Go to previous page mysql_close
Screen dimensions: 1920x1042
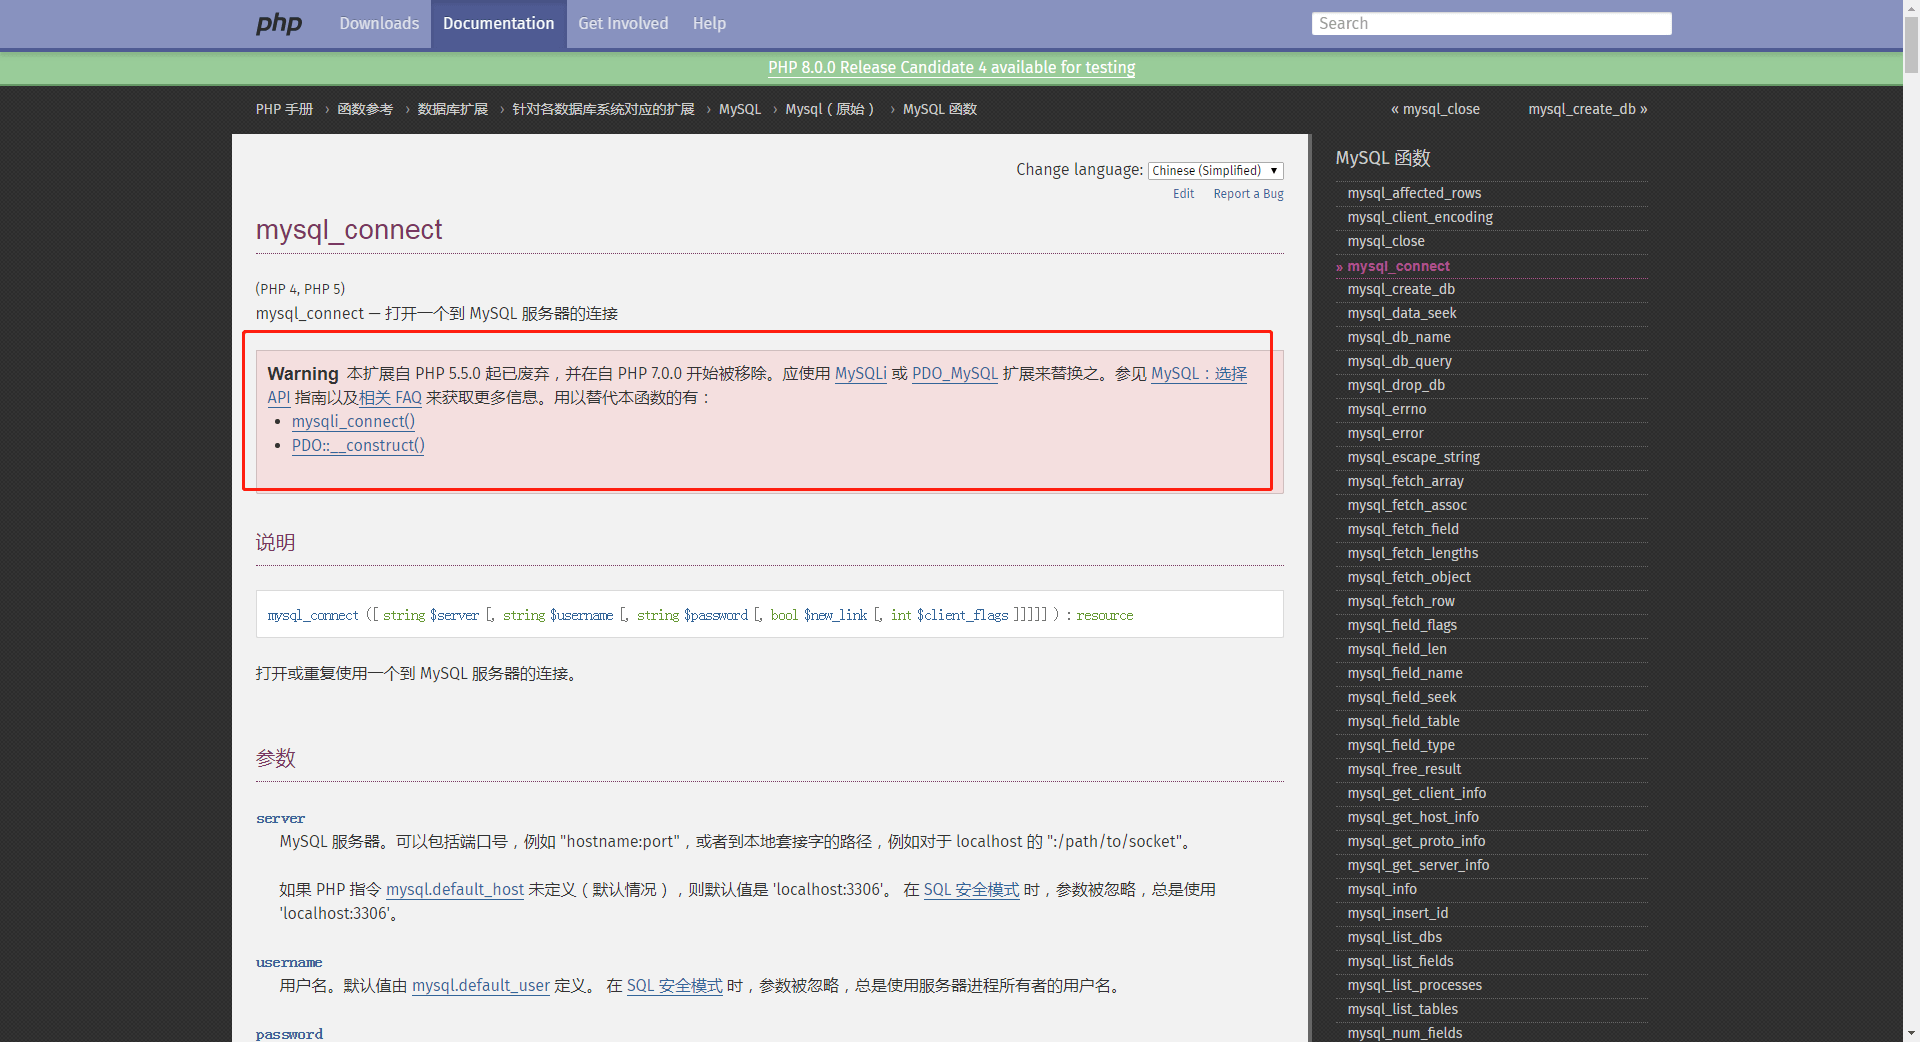[1435, 109]
